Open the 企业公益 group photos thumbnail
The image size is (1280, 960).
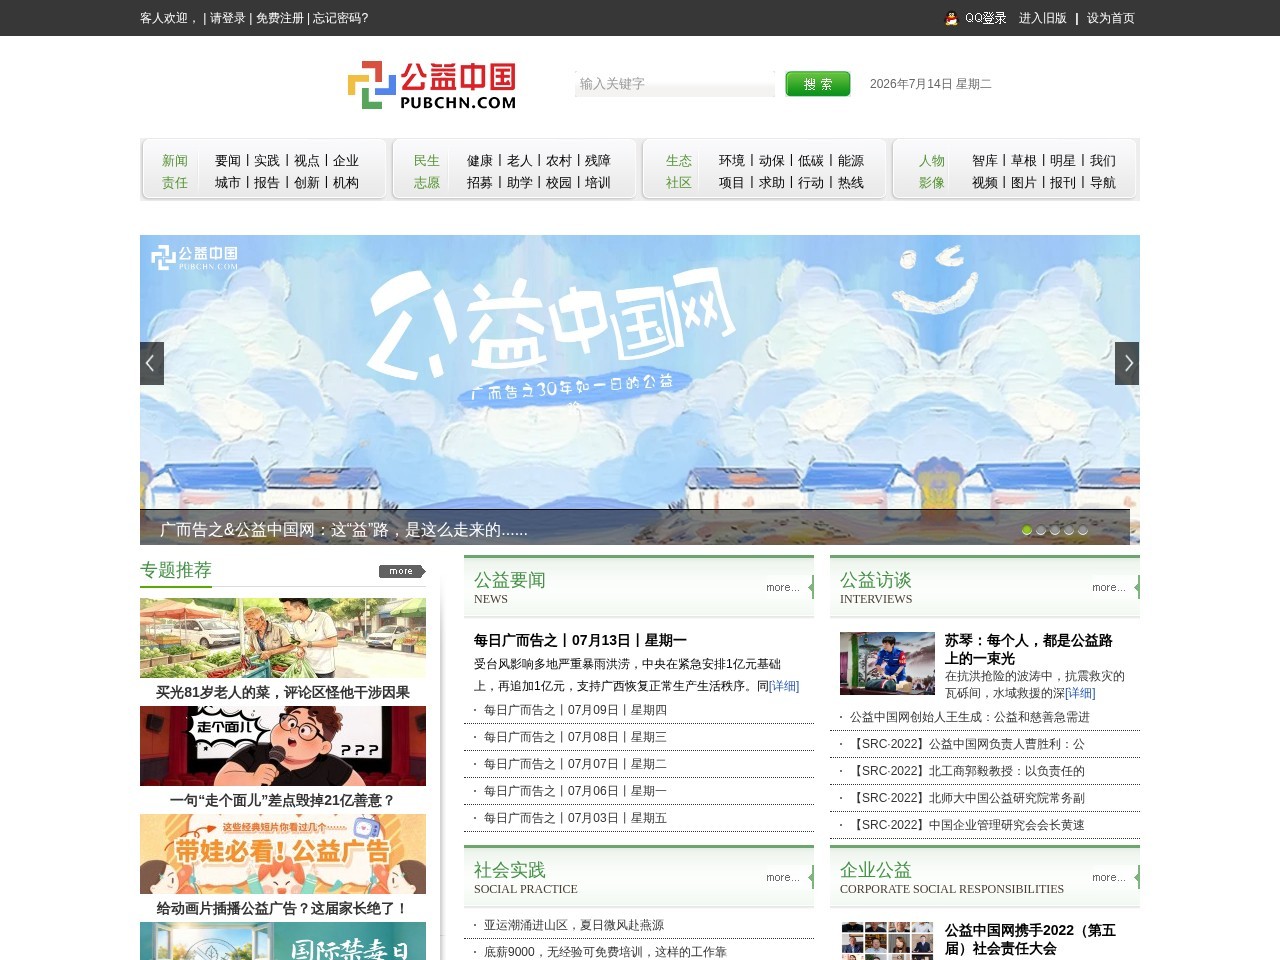pyautogui.click(x=887, y=941)
